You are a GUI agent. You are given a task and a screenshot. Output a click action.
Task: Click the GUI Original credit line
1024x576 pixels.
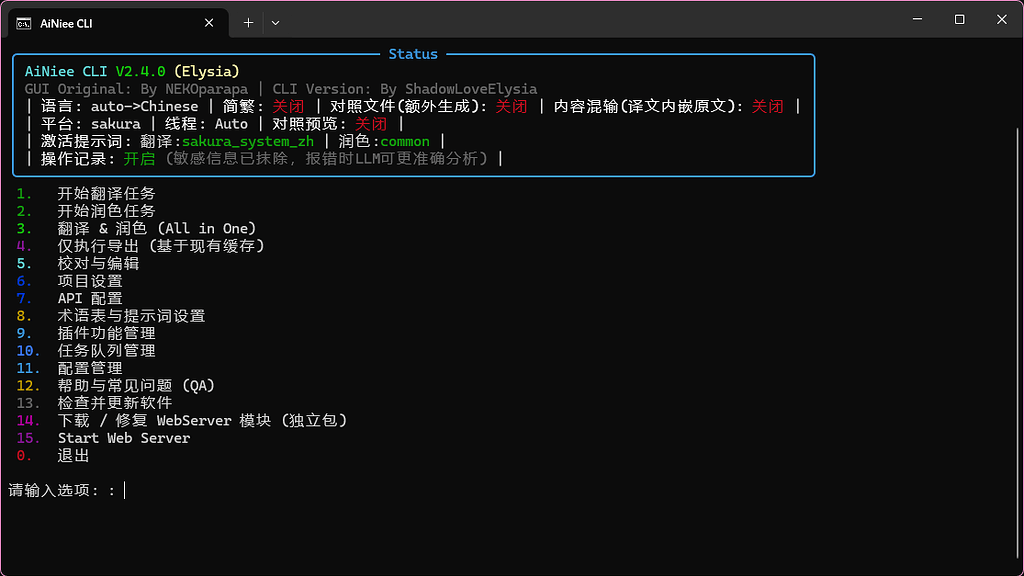pyautogui.click(x=281, y=89)
